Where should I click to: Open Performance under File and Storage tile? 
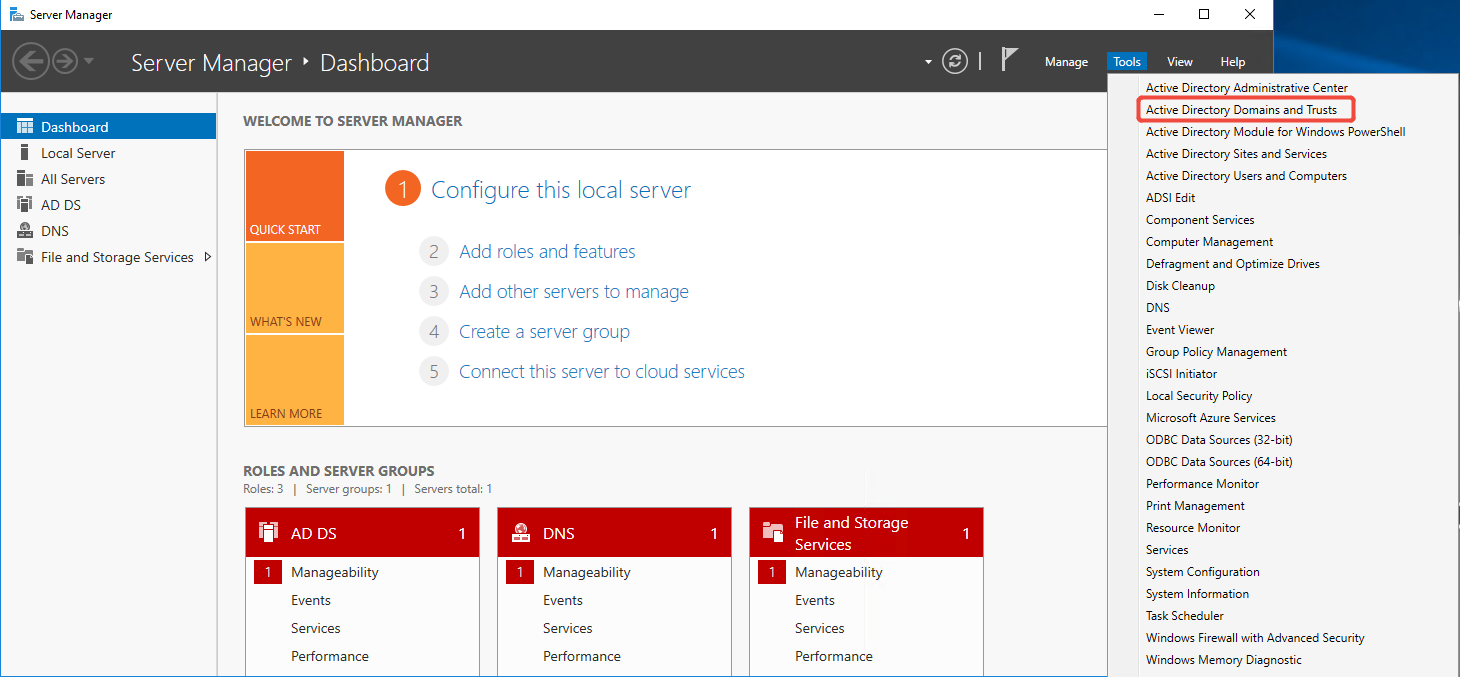(x=834, y=657)
